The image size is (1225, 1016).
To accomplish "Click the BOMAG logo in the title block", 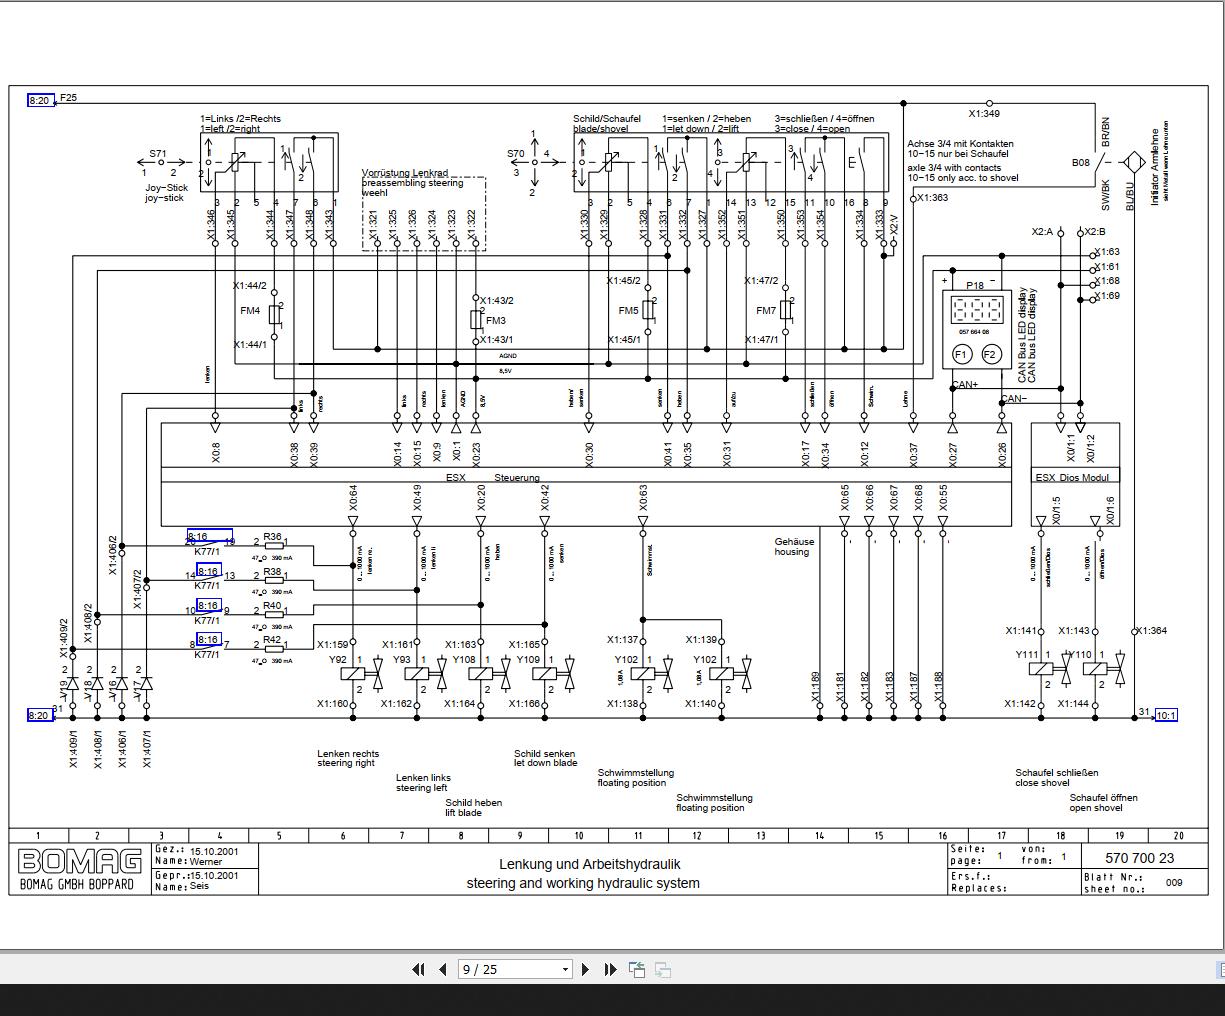I will click(80, 858).
